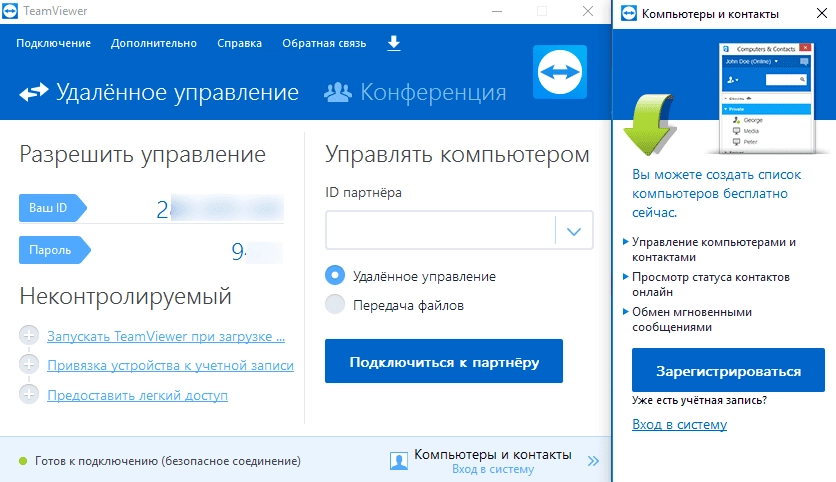This screenshot has height=482, width=836.
Task: Click the people icon beside Конференция
Action: (x=338, y=92)
